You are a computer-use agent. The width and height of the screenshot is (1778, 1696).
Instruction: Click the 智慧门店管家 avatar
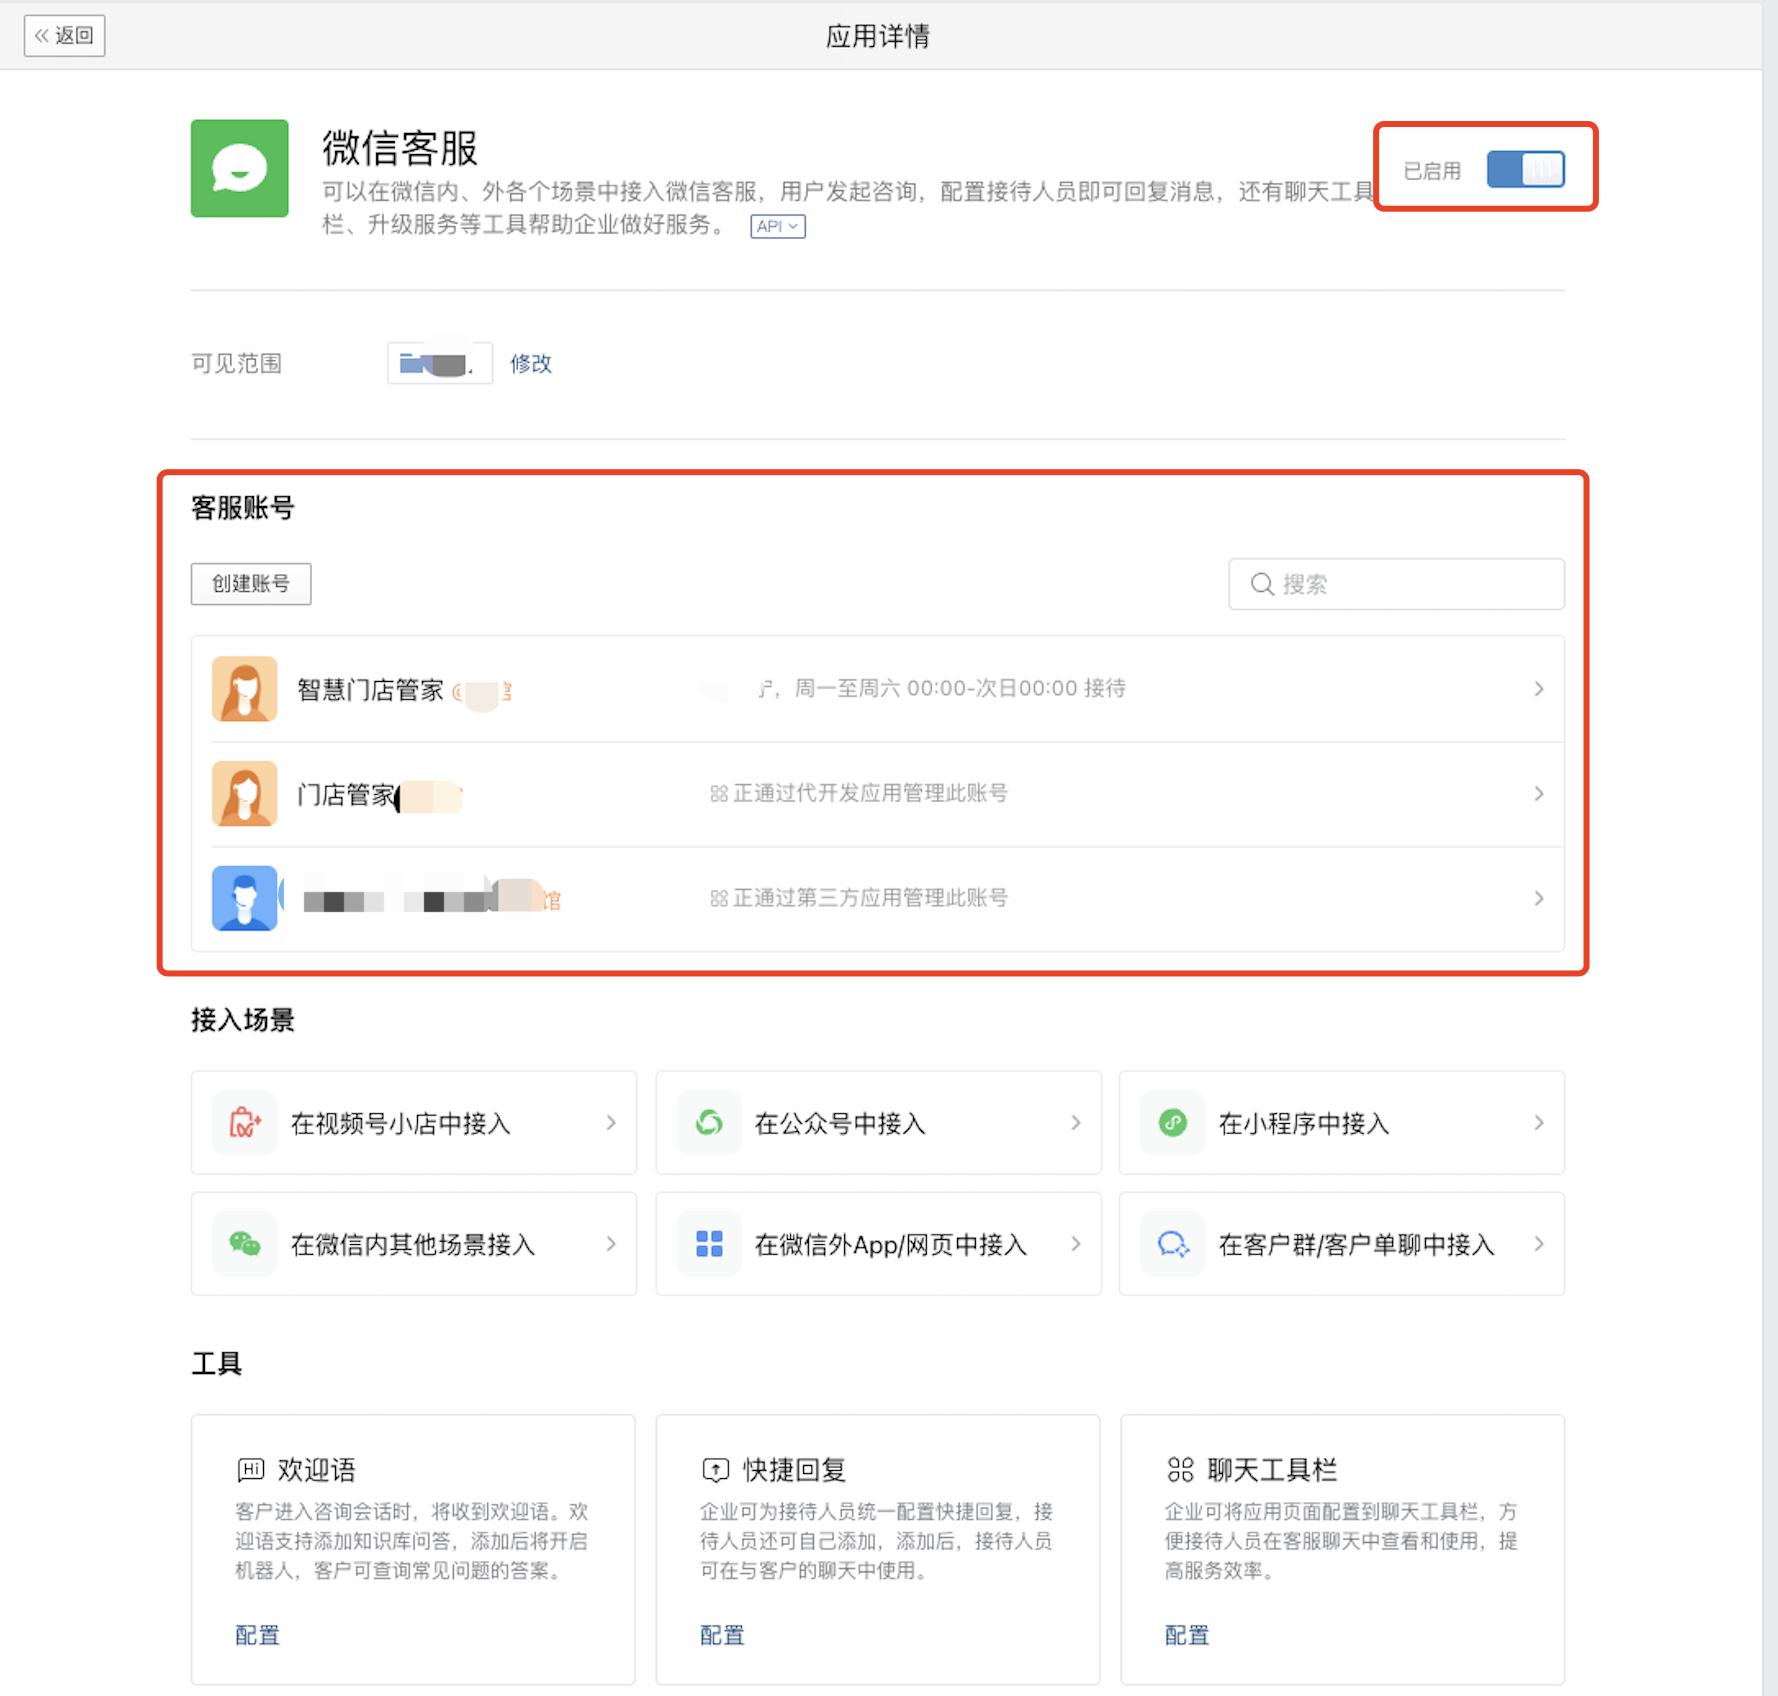(244, 689)
